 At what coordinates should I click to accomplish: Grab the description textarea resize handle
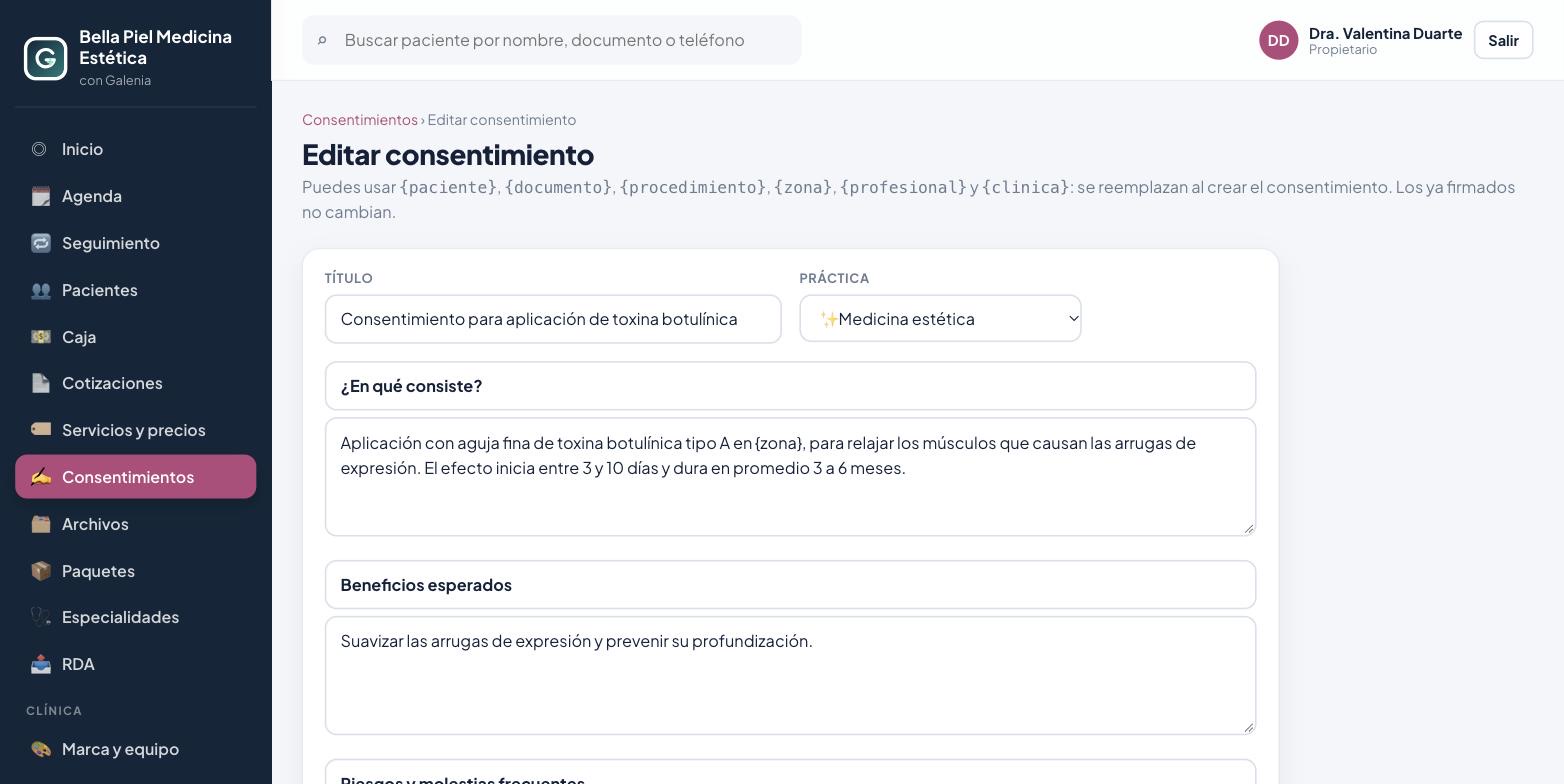[1248, 528]
